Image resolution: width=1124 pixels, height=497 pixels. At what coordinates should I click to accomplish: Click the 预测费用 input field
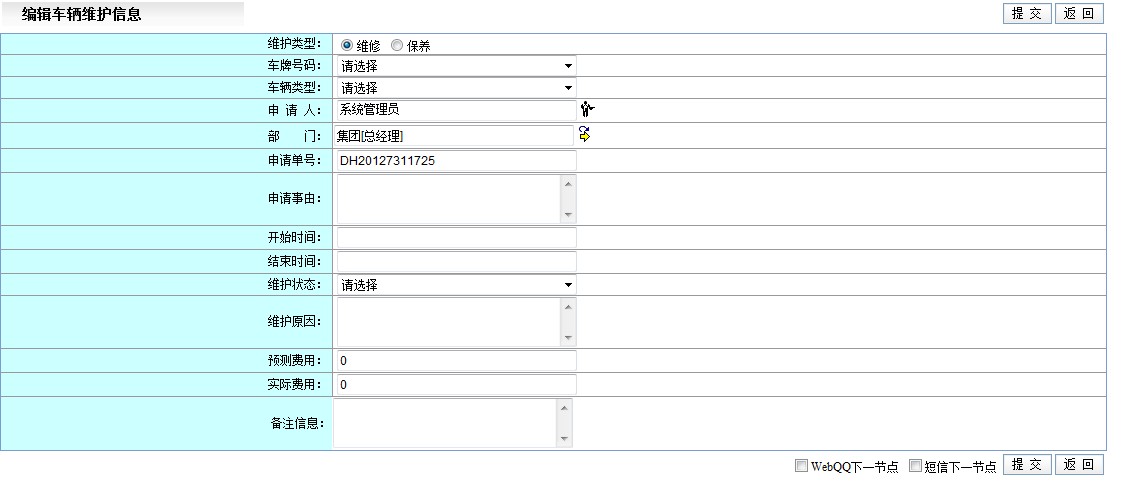[456, 360]
